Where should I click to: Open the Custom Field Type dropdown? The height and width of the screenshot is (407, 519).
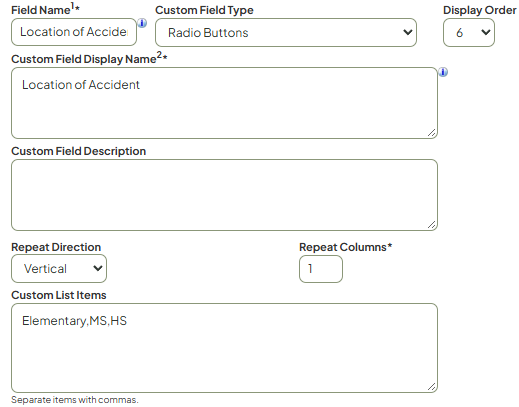286,32
